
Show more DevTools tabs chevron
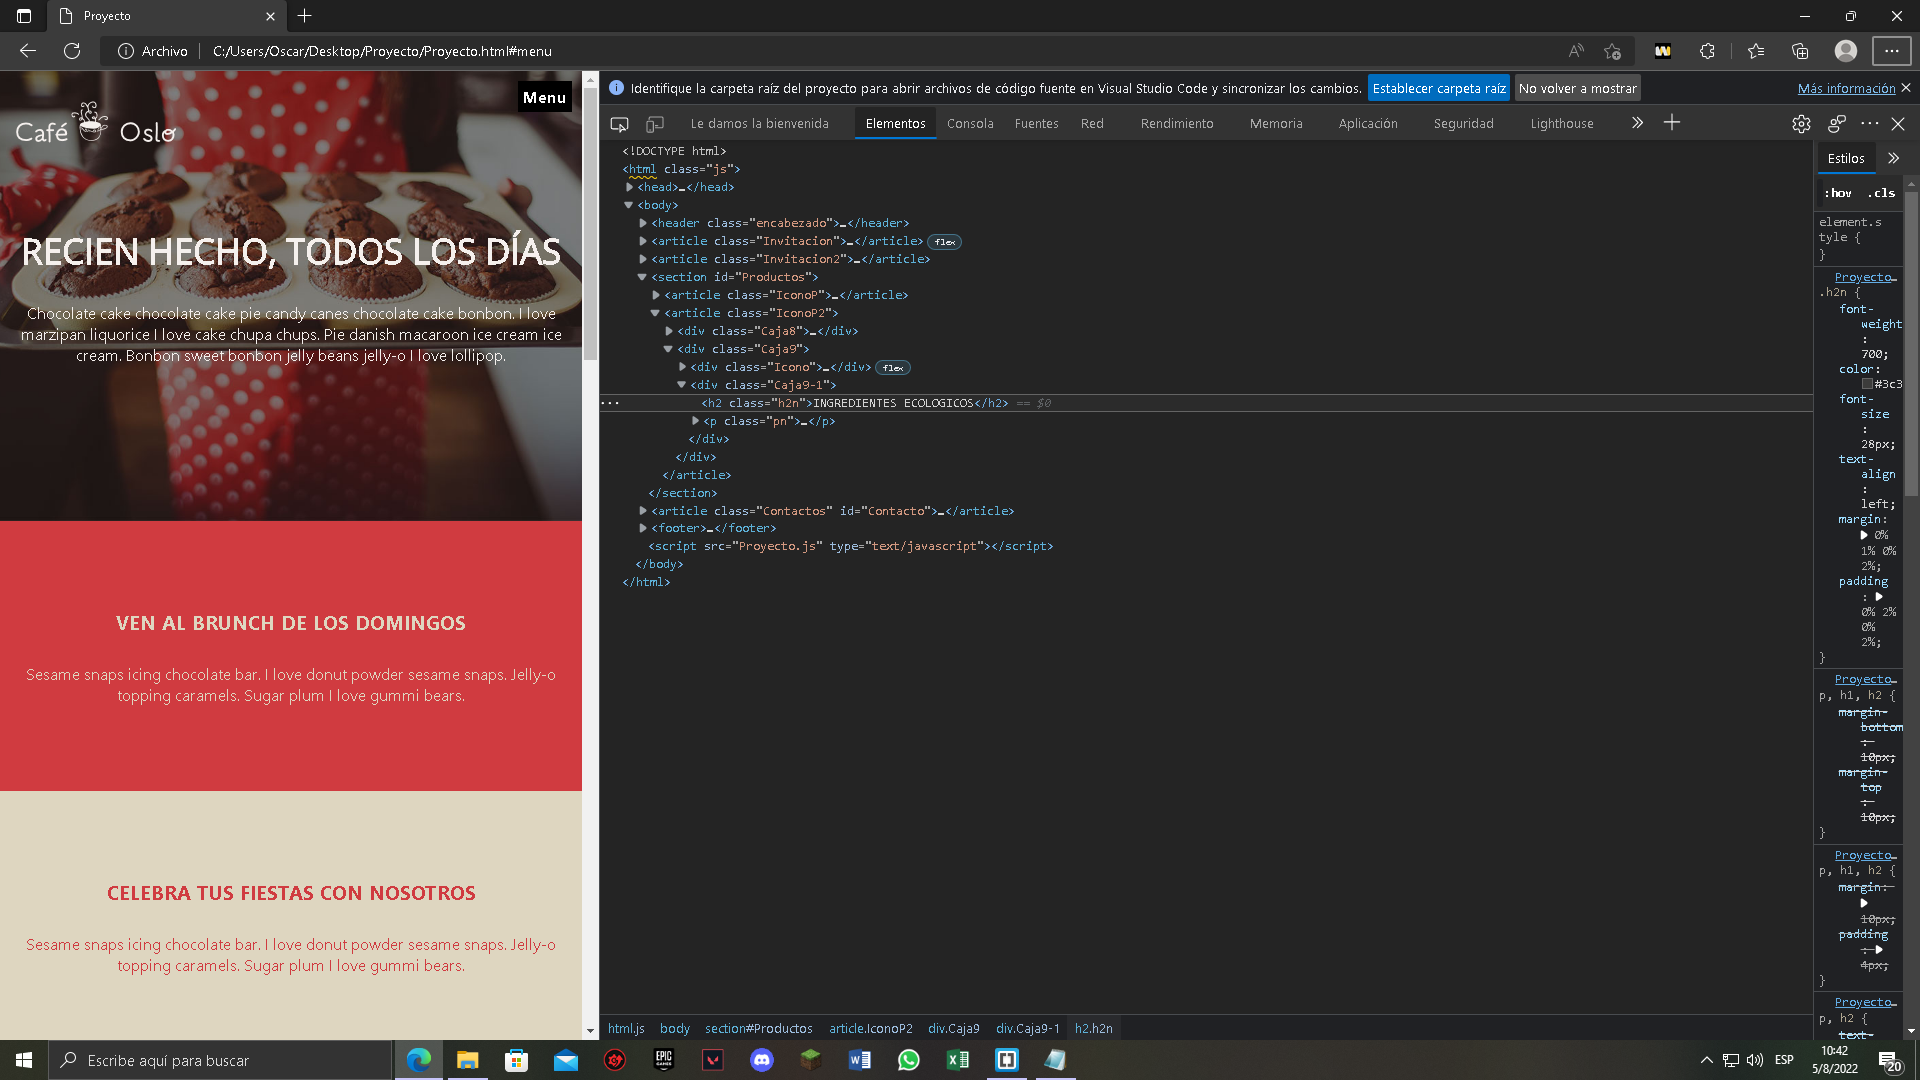pyautogui.click(x=1637, y=123)
